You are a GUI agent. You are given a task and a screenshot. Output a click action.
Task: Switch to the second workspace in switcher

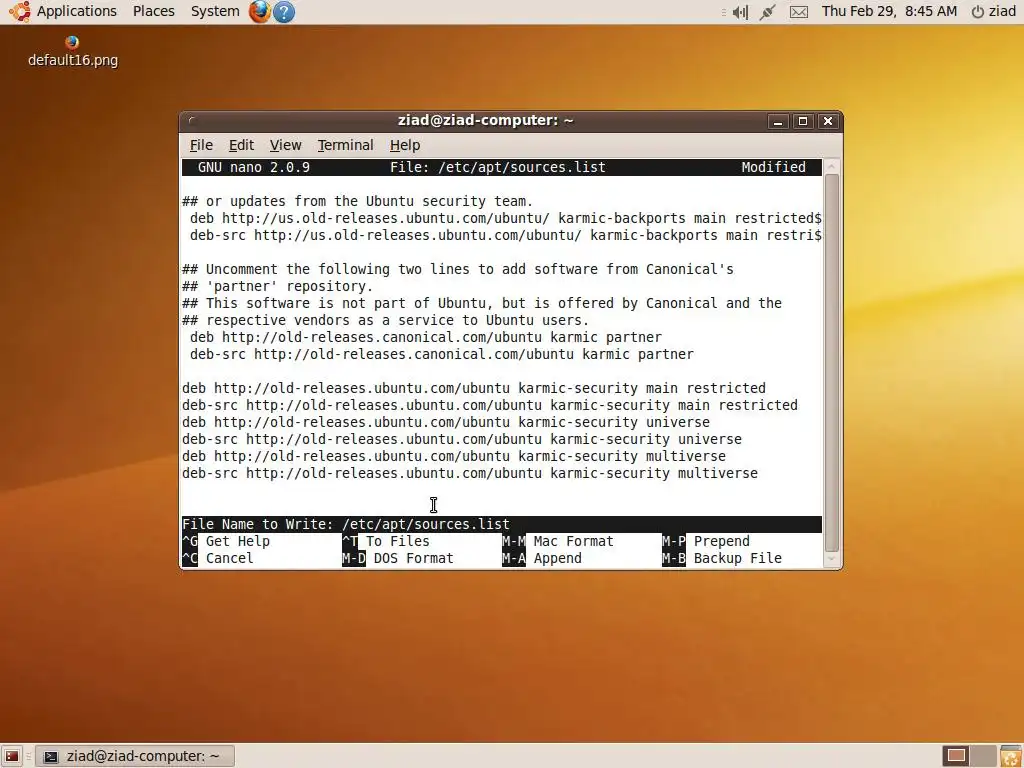click(x=984, y=756)
